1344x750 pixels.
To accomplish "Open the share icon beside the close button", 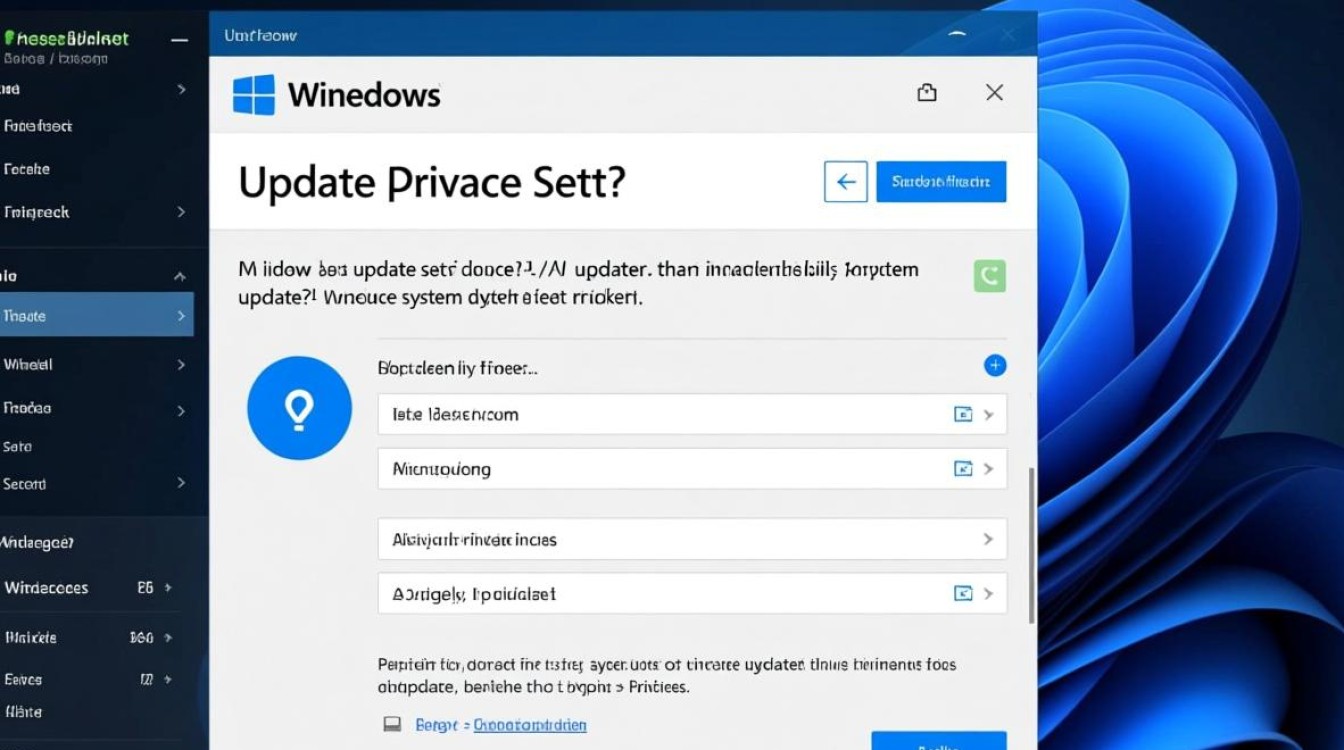I will (926, 92).
